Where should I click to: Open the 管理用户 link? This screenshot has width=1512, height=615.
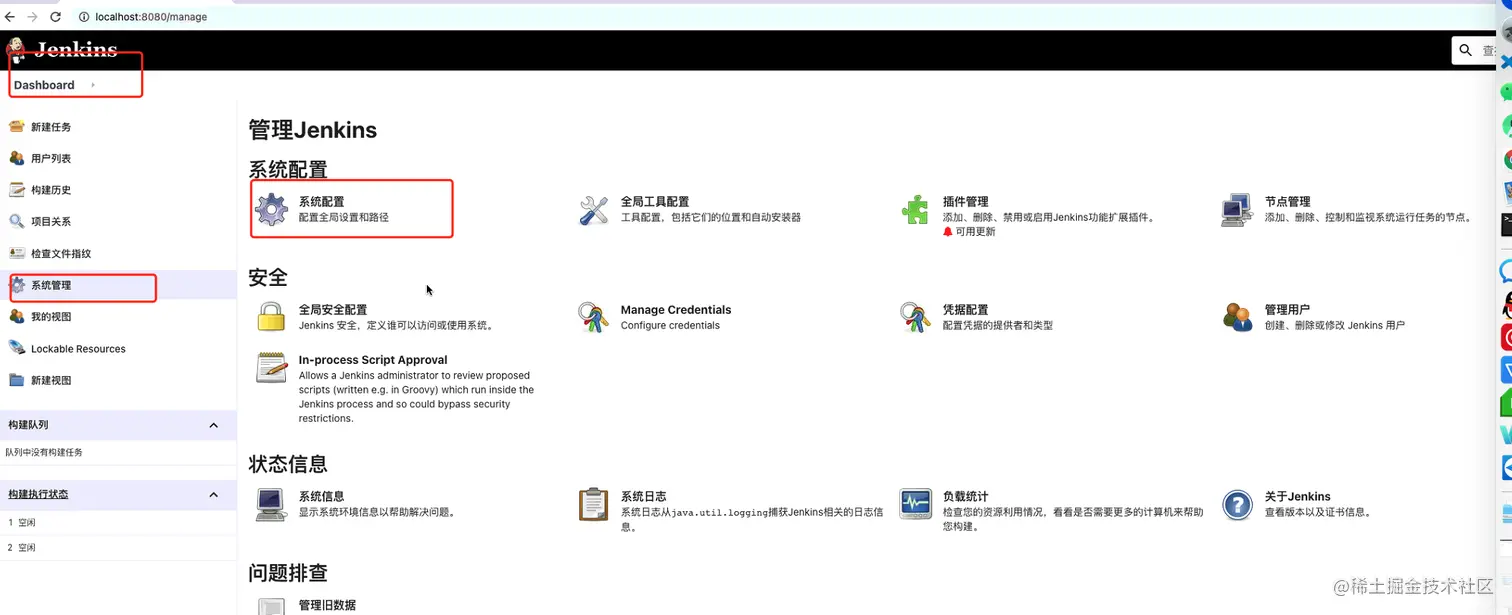1287,310
